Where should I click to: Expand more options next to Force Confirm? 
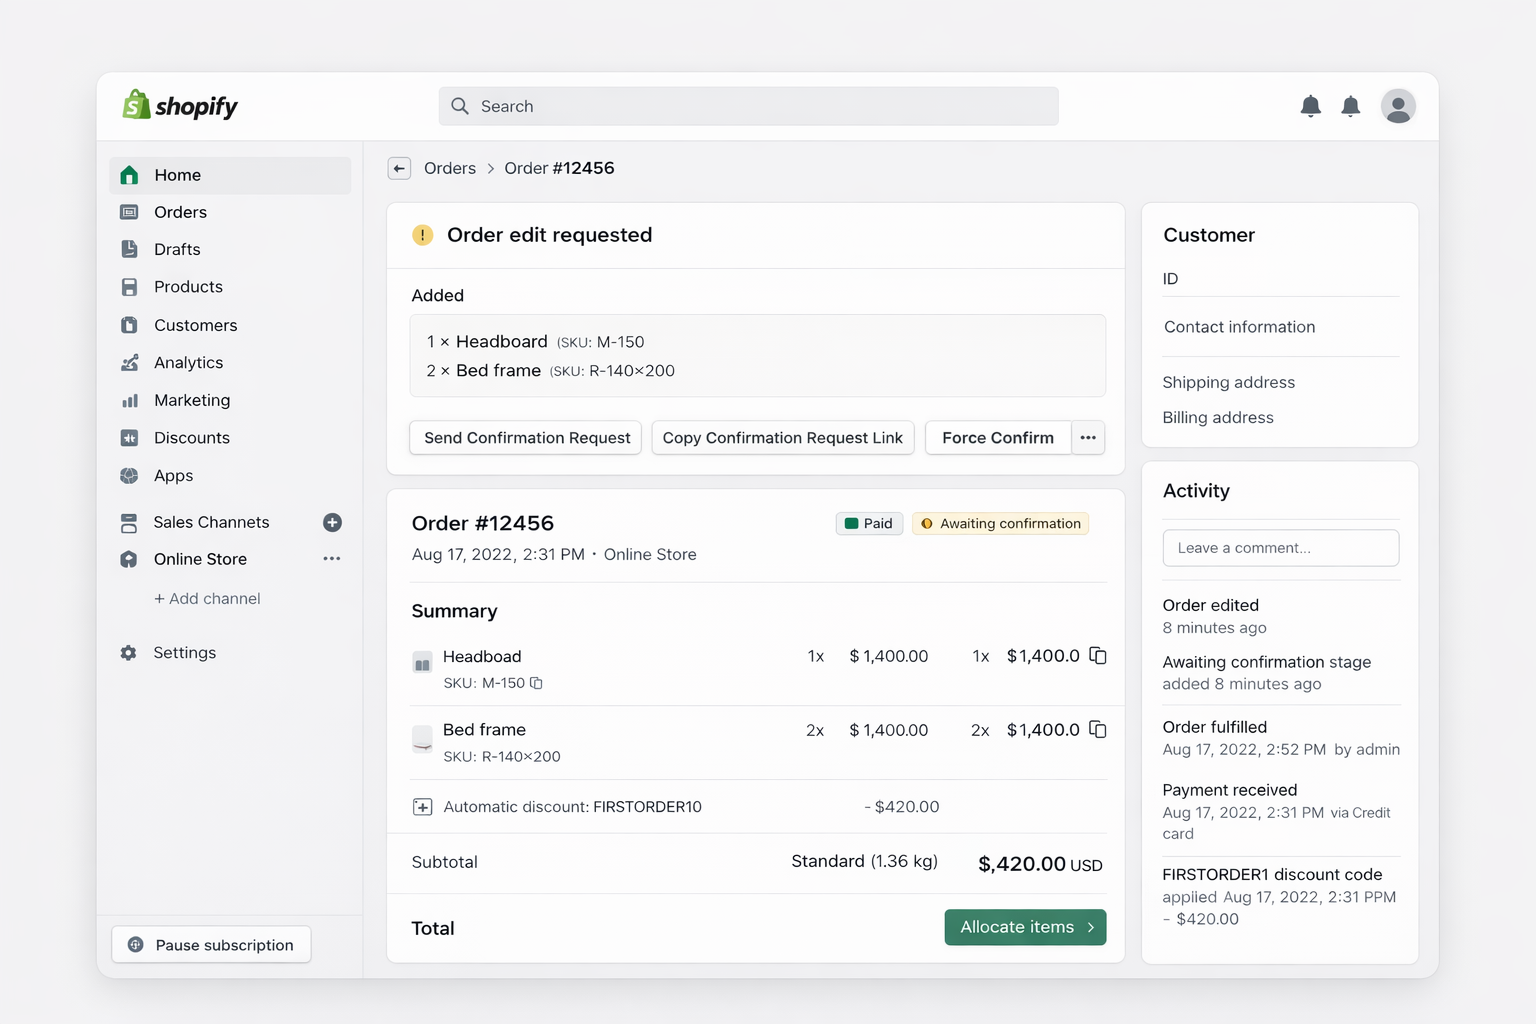coord(1088,438)
